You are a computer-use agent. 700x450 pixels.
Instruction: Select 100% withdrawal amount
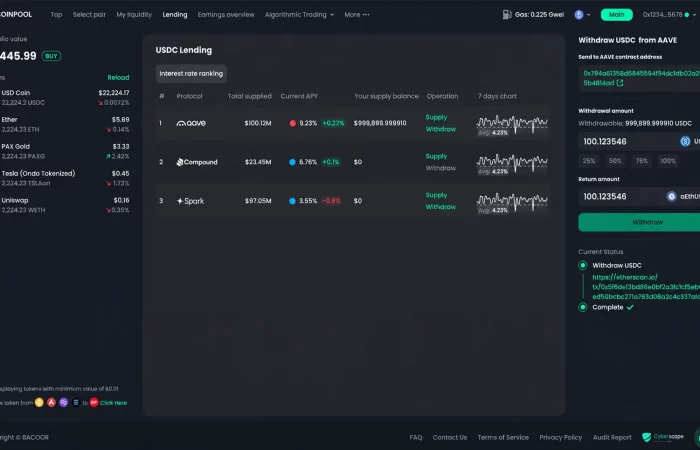coord(668,161)
